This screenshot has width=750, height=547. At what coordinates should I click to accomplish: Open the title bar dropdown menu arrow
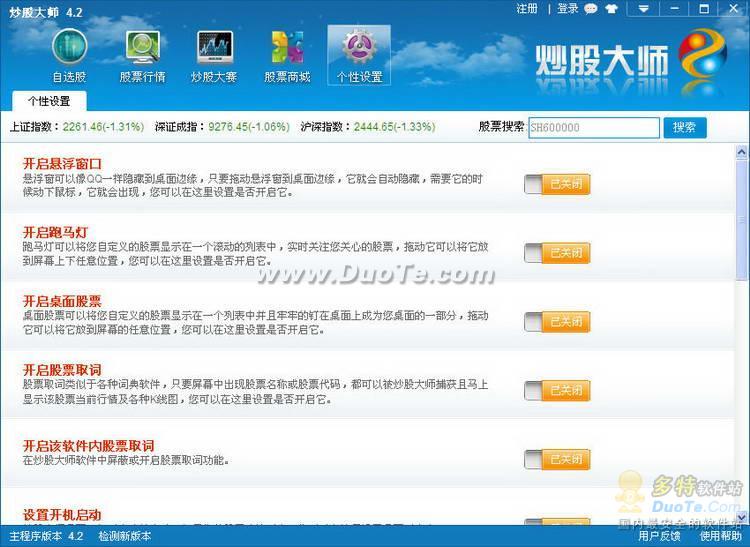(643, 9)
